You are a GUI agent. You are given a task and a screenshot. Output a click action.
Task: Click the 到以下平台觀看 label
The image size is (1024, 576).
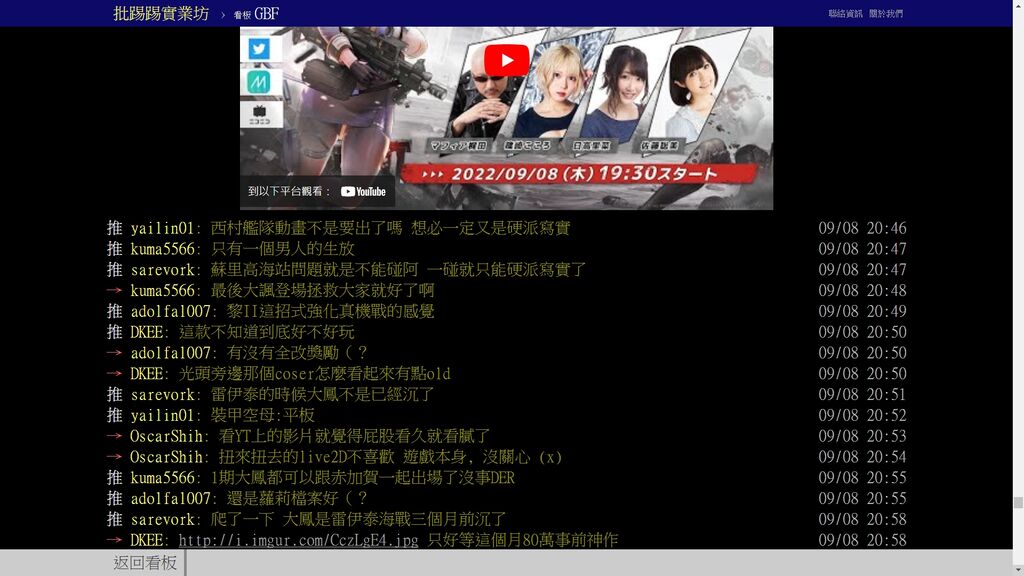(x=289, y=191)
